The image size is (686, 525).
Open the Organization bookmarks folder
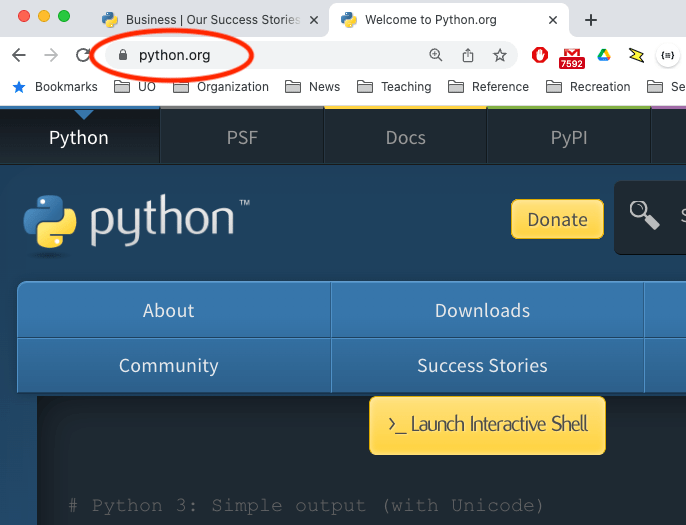[x=221, y=87]
